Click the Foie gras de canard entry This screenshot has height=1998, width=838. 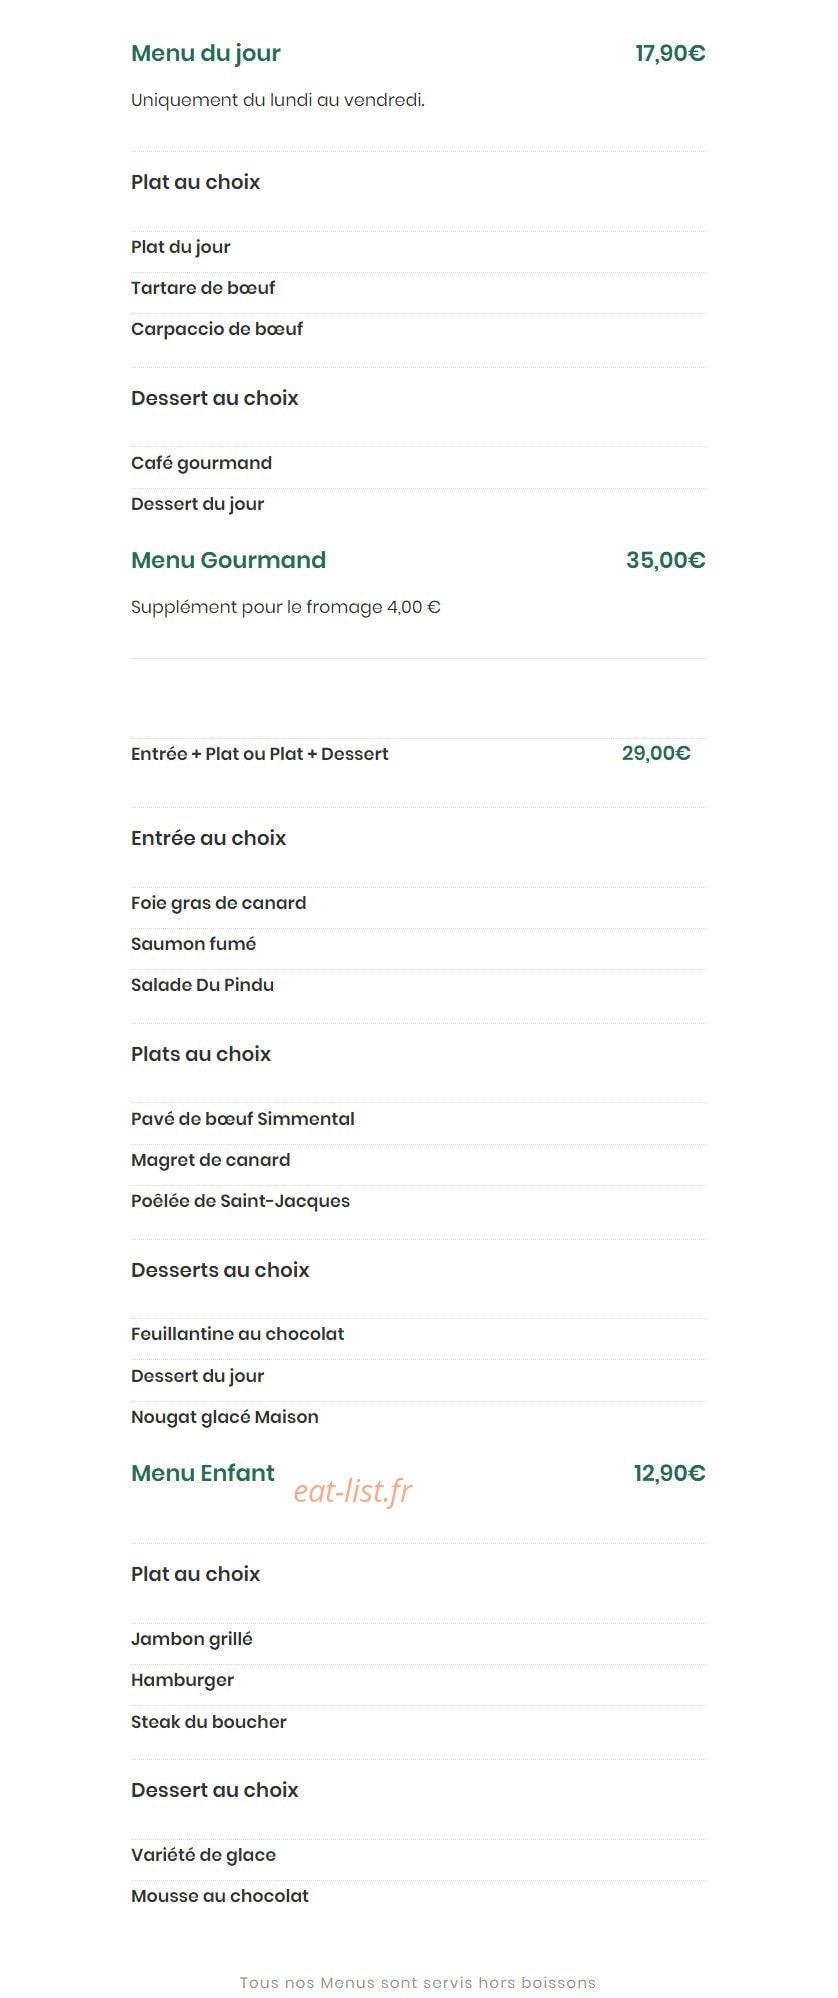click(219, 903)
